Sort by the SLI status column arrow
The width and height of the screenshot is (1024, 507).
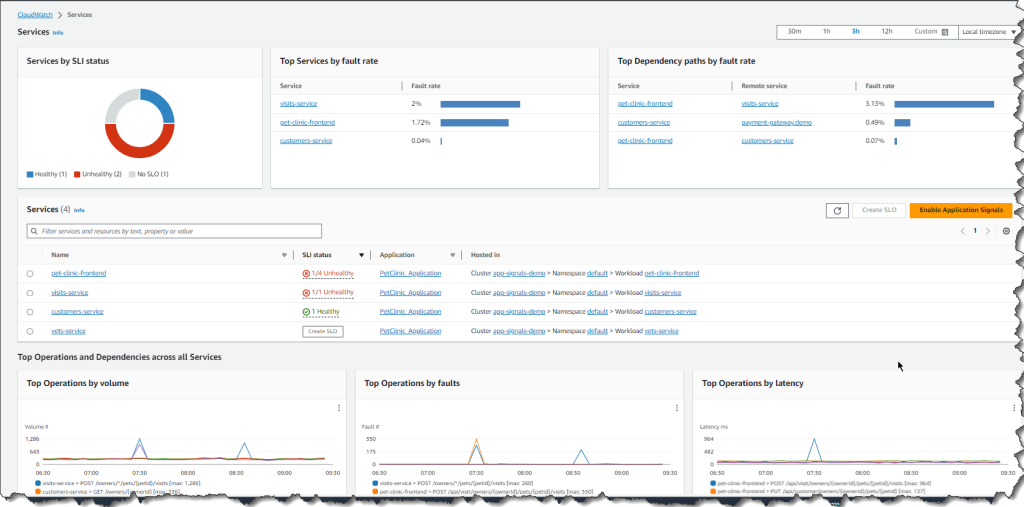coord(361,255)
